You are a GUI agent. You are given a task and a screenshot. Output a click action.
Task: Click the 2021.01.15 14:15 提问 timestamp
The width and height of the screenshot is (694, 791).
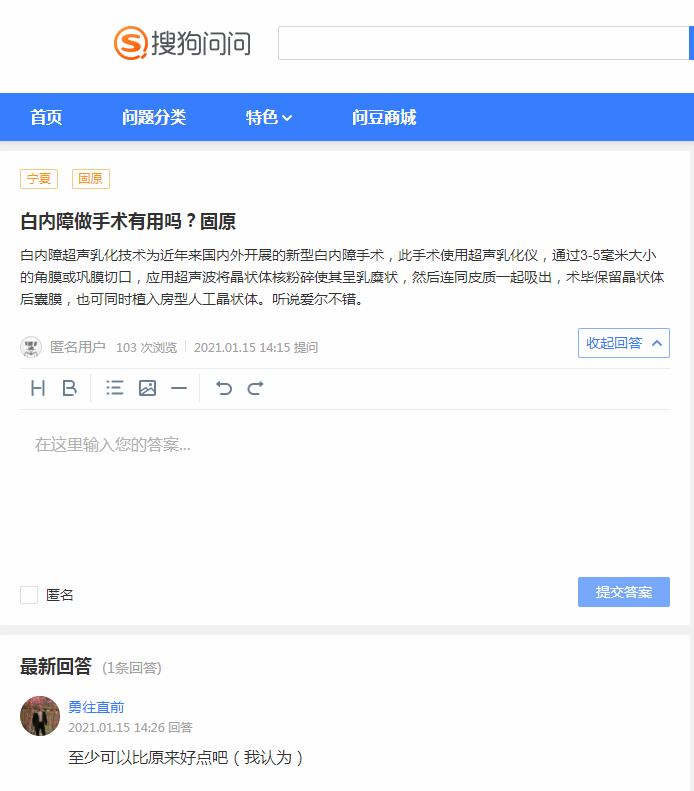point(256,348)
